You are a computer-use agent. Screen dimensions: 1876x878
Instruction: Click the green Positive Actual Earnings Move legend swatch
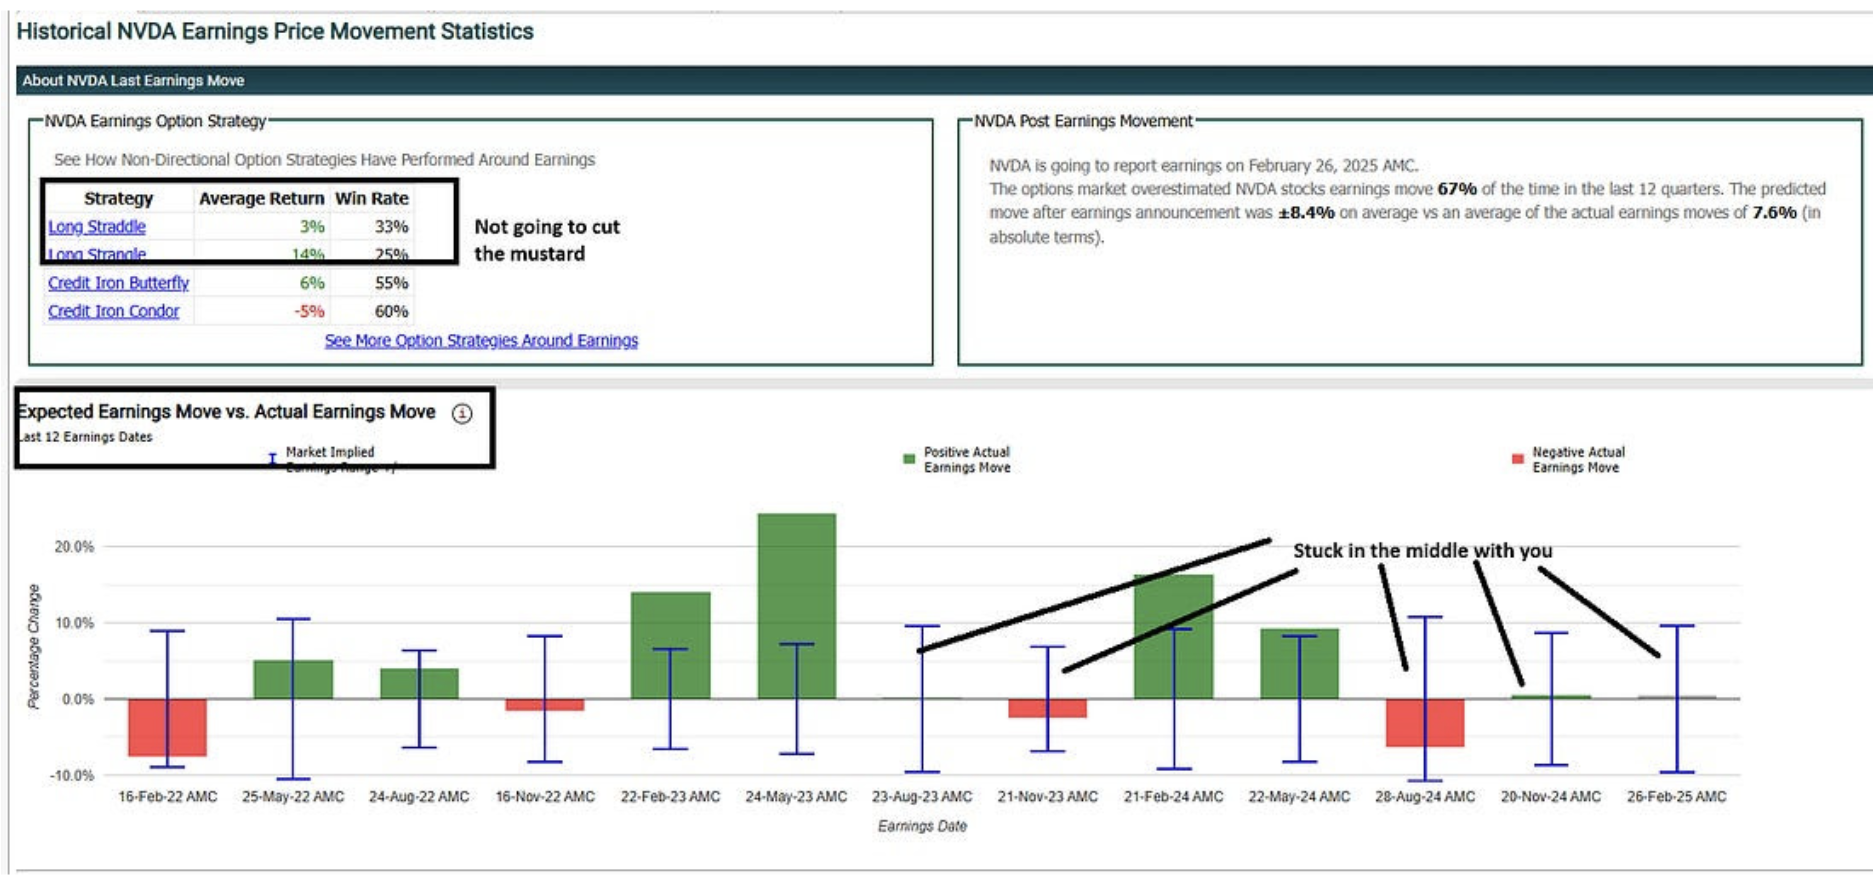pos(909,459)
